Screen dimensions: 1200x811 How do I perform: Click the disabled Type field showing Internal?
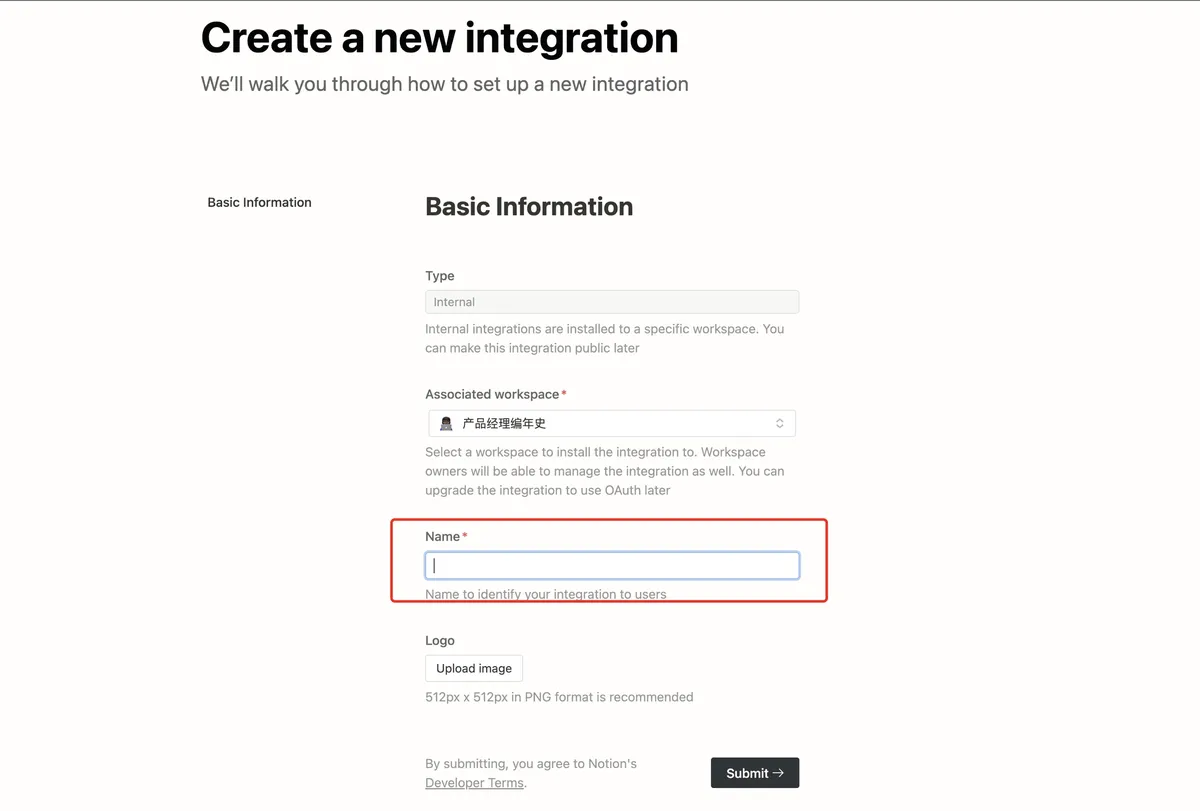[x=612, y=302]
